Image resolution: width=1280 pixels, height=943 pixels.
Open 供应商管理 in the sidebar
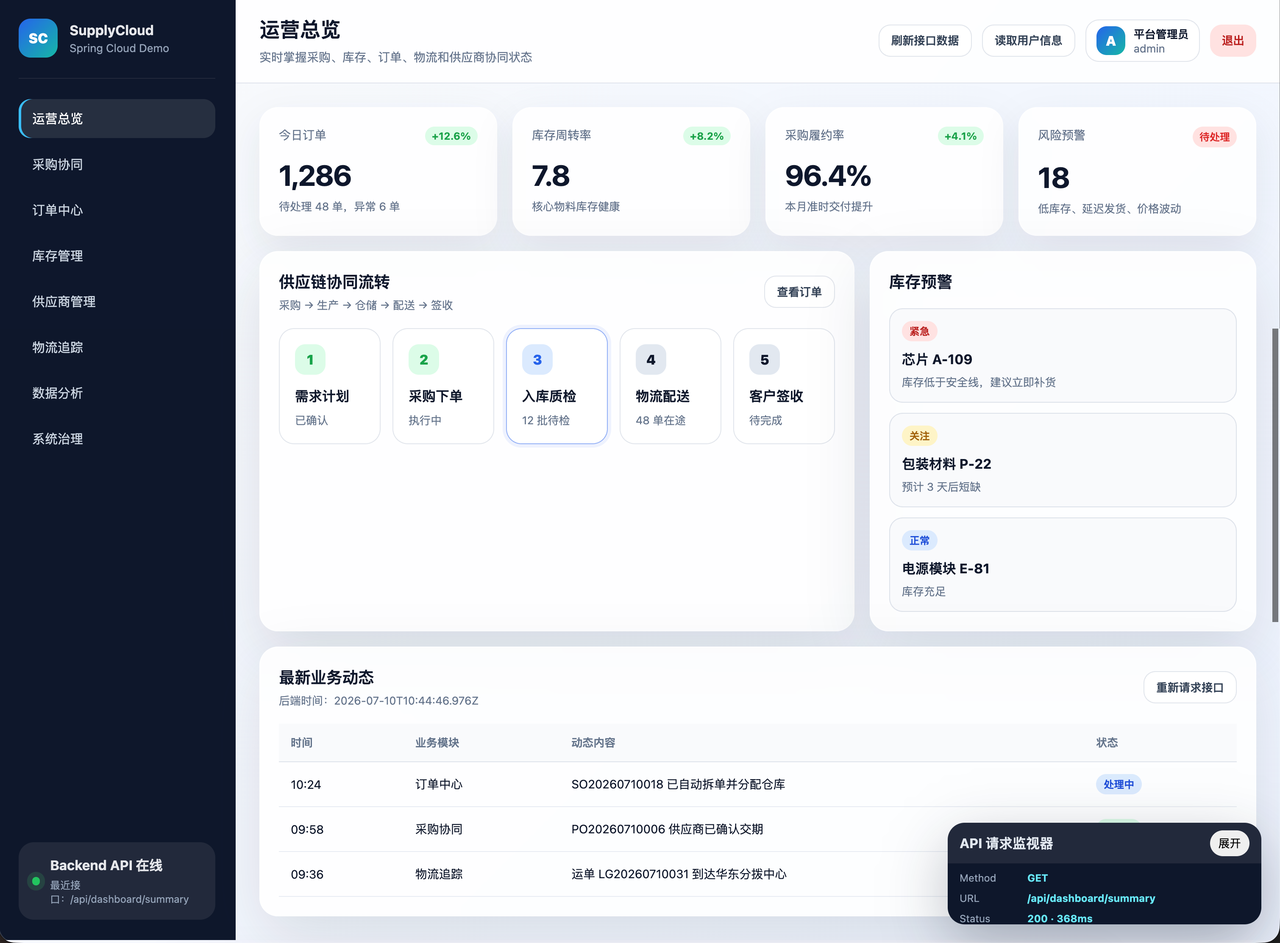pyautogui.click(x=117, y=301)
